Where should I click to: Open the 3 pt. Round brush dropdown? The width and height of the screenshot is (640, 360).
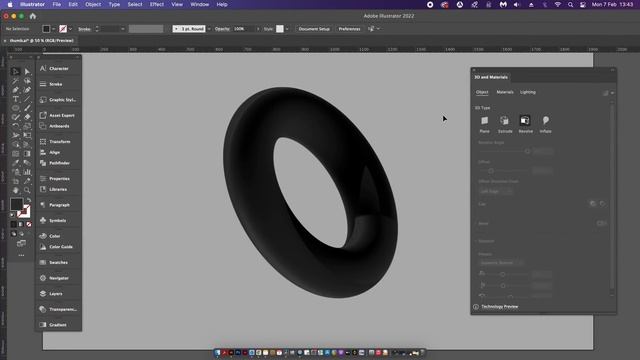click(209, 29)
